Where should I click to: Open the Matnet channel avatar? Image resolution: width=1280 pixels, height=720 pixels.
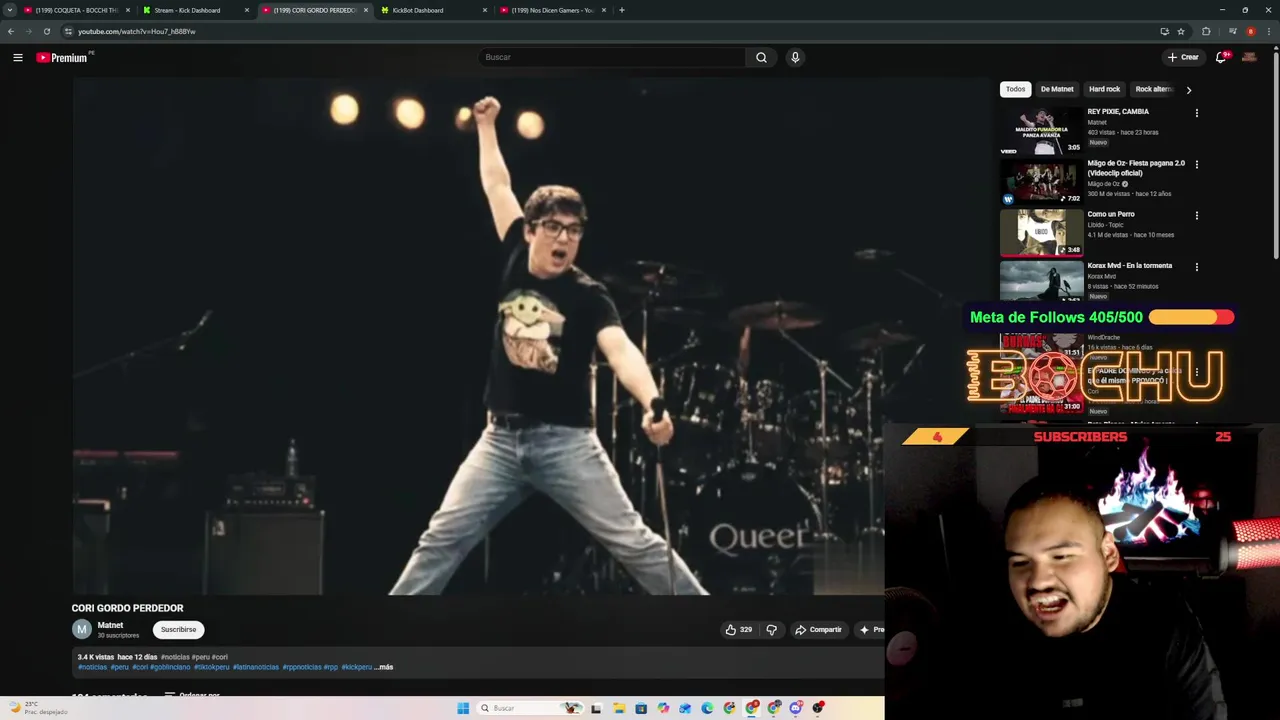82,629
